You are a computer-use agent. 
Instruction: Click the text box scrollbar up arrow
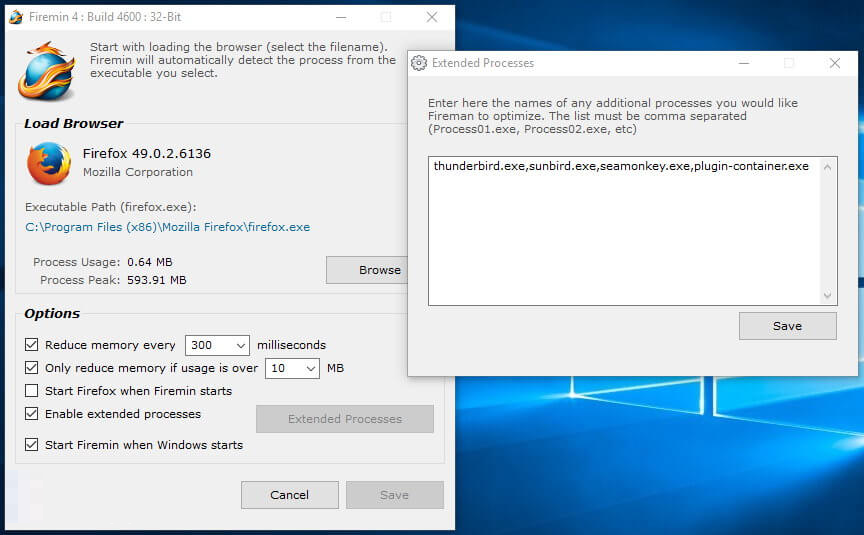827,167
